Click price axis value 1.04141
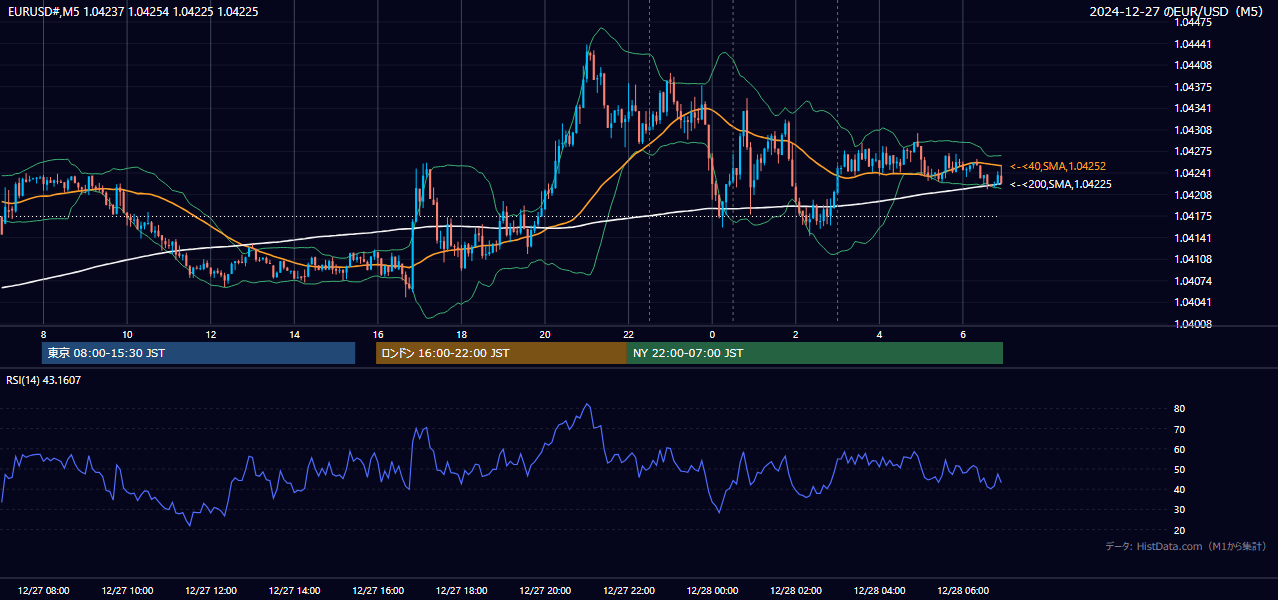 (1193, 238)
